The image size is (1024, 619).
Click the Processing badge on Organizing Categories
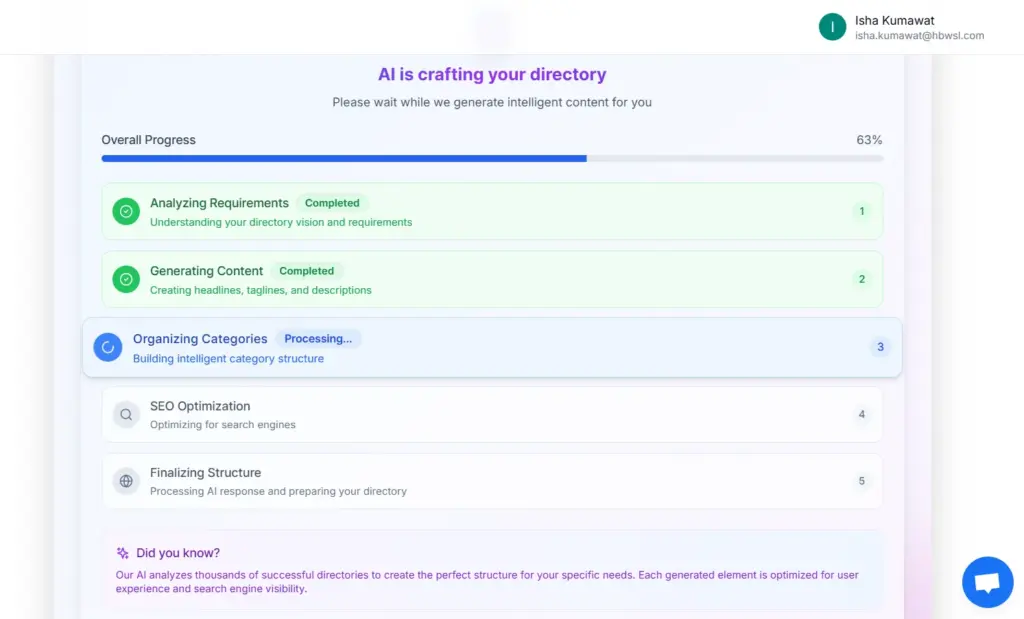[x=318, y=338]
